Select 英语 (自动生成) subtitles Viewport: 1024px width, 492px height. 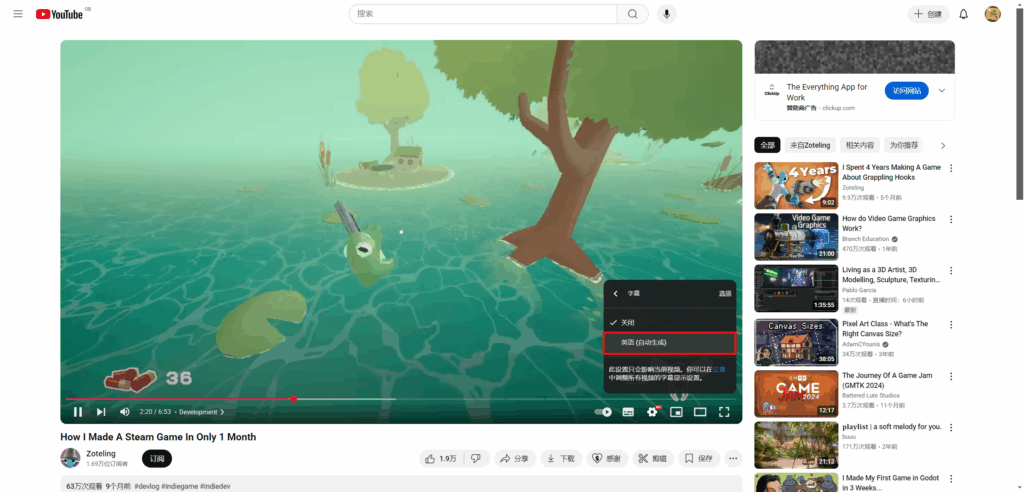pos(669,343)
